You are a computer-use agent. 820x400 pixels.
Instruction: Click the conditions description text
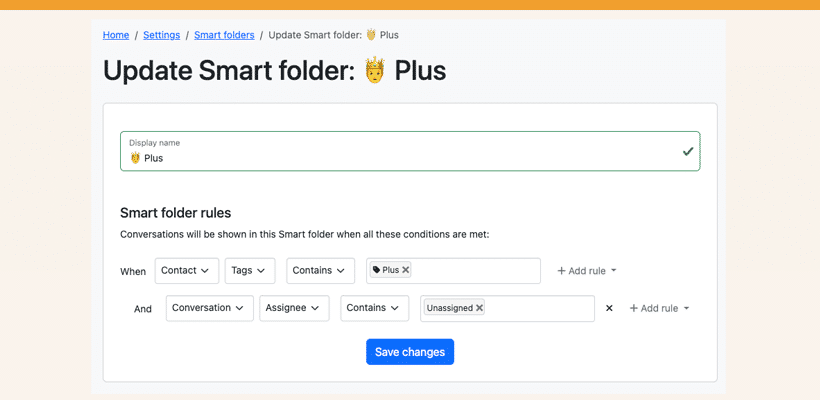tap(304, 234)
